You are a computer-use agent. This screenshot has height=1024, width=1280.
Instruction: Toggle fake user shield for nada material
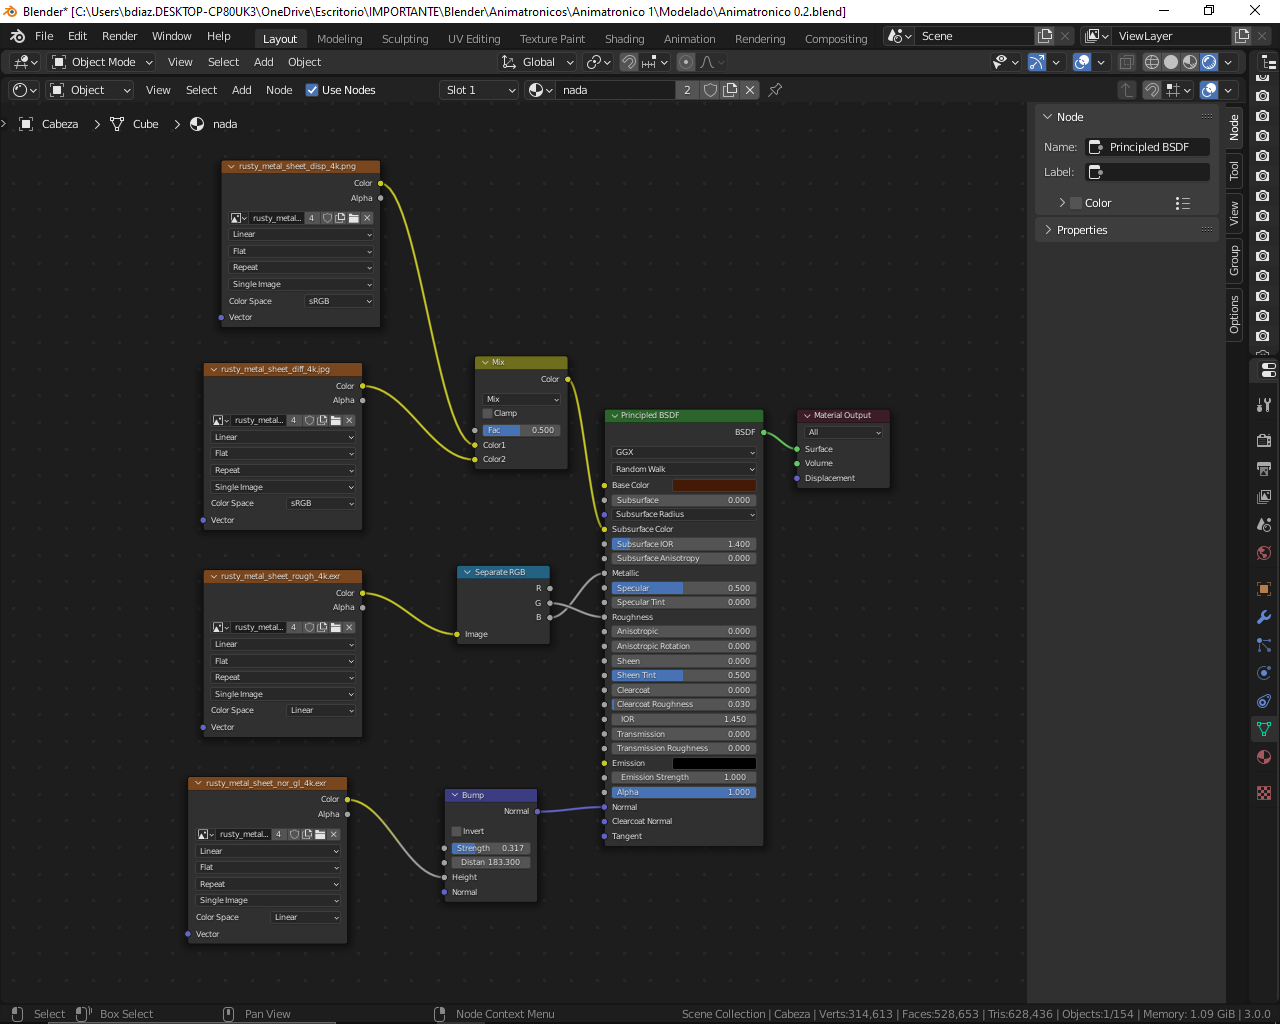point(710,90)
